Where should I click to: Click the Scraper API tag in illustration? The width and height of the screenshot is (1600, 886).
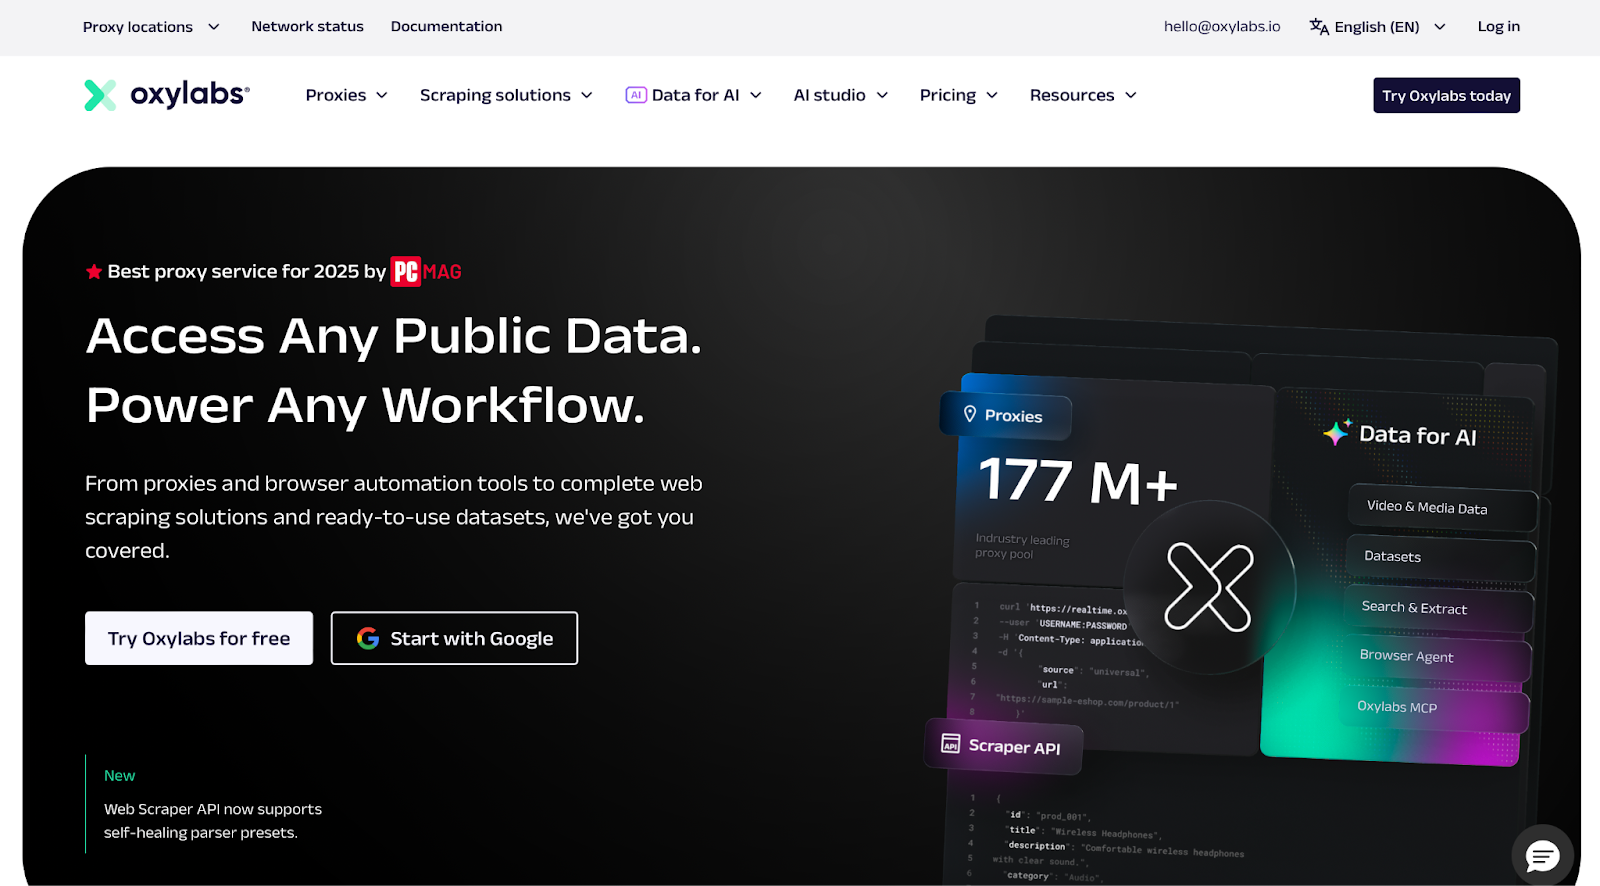(1003, 746)
